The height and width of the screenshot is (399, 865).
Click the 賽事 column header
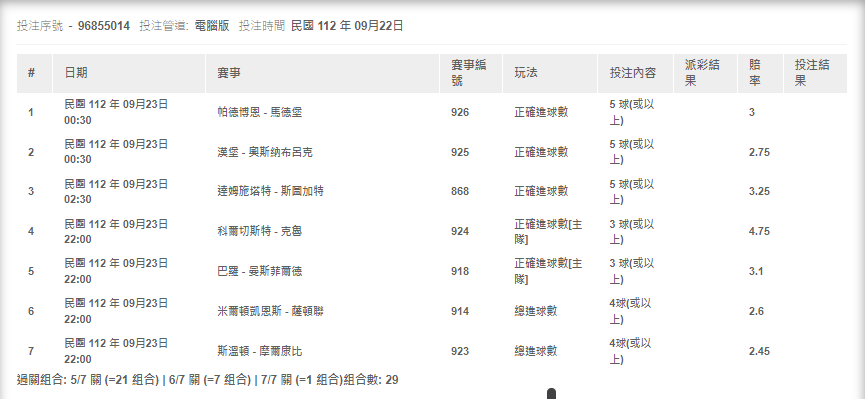pyautogui.click(x=229, y=73)
